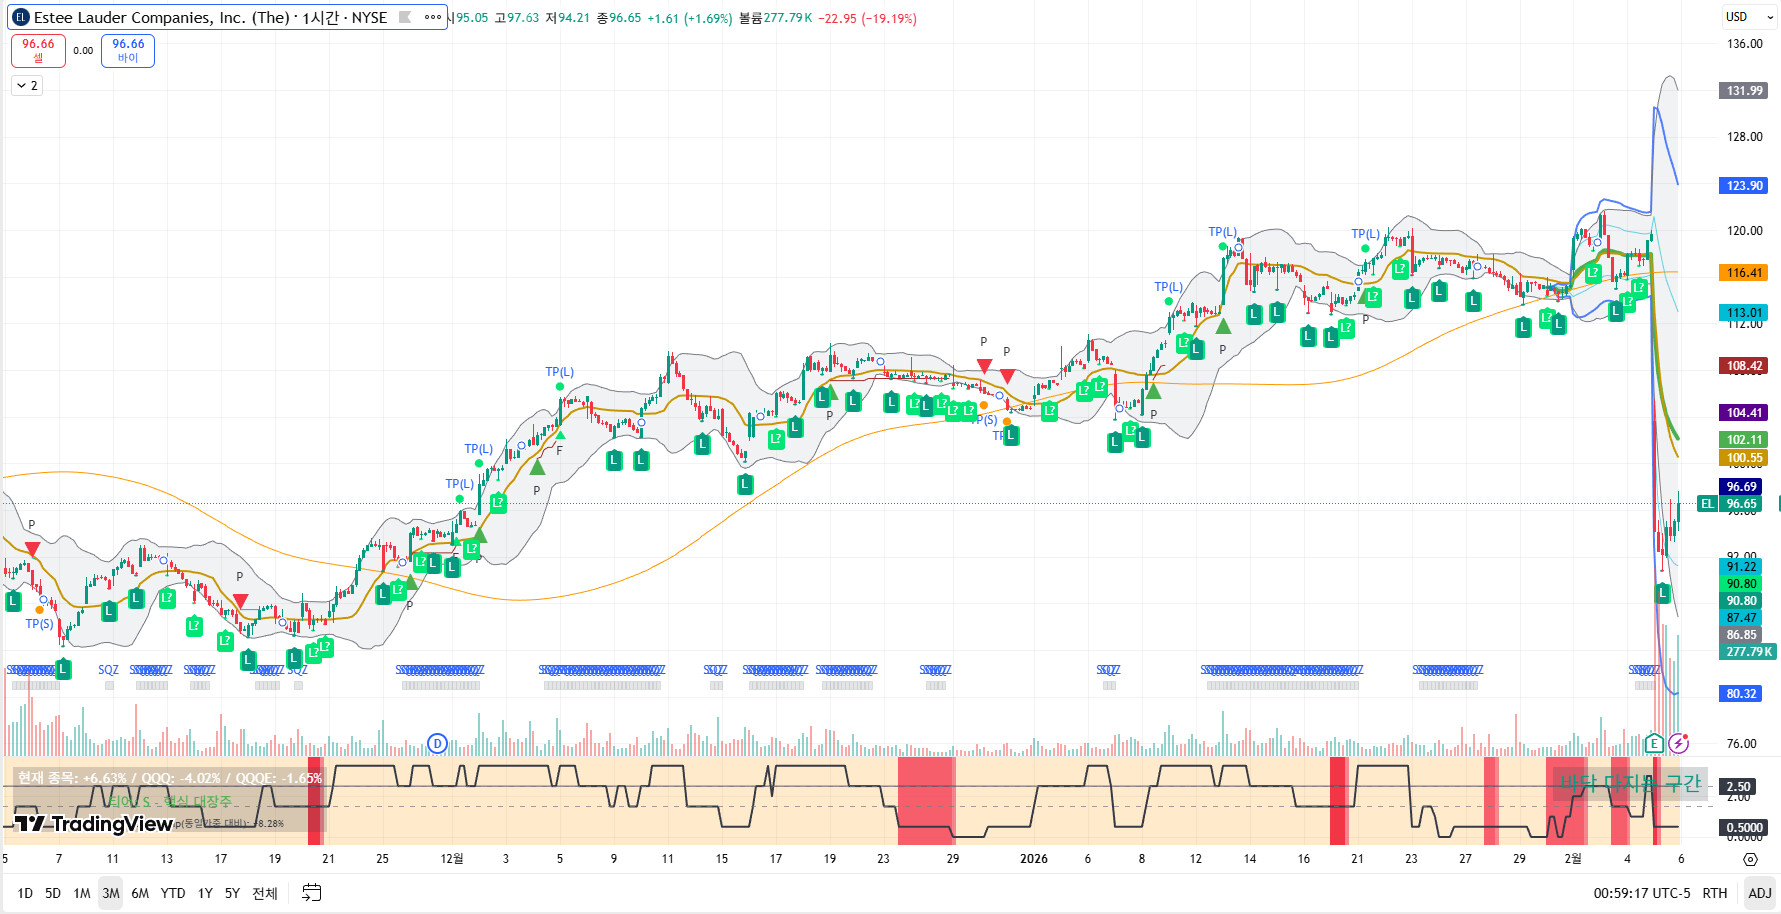Open the Go to date calendar icon
Screen dimensions: 1781x914
click(x=312, y=893)
